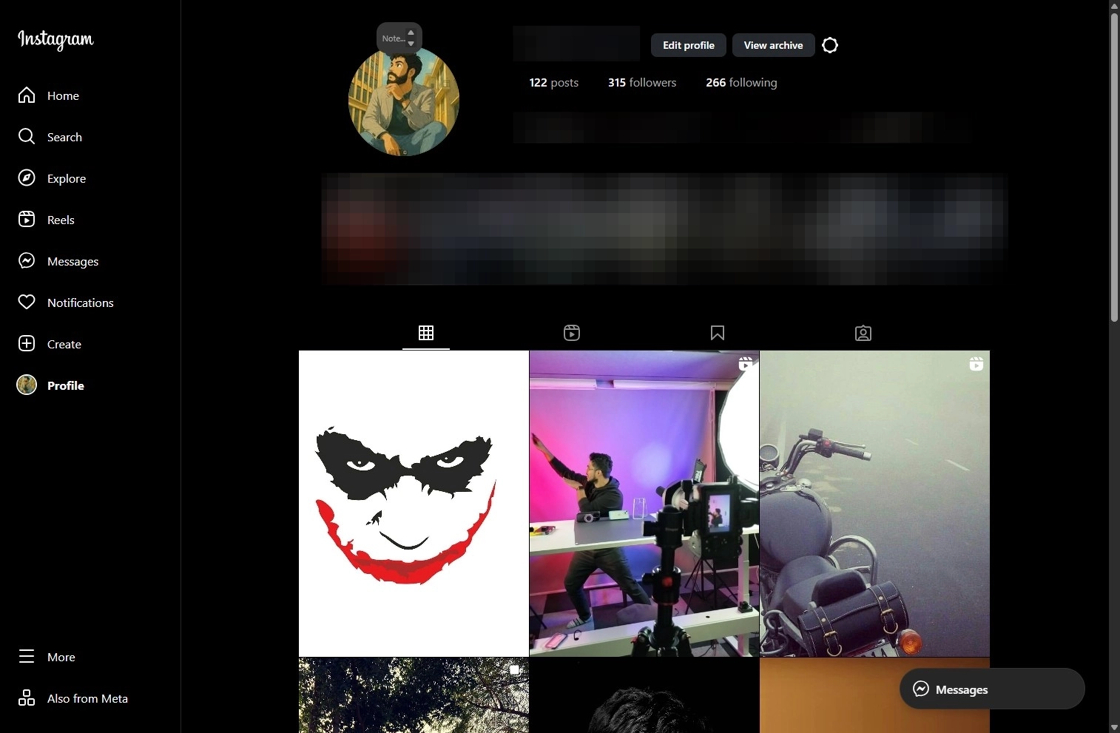This screenshot has width=1120, height=733.
Task: Click the Reels icon in the sidebar
Action: point(26,219)
